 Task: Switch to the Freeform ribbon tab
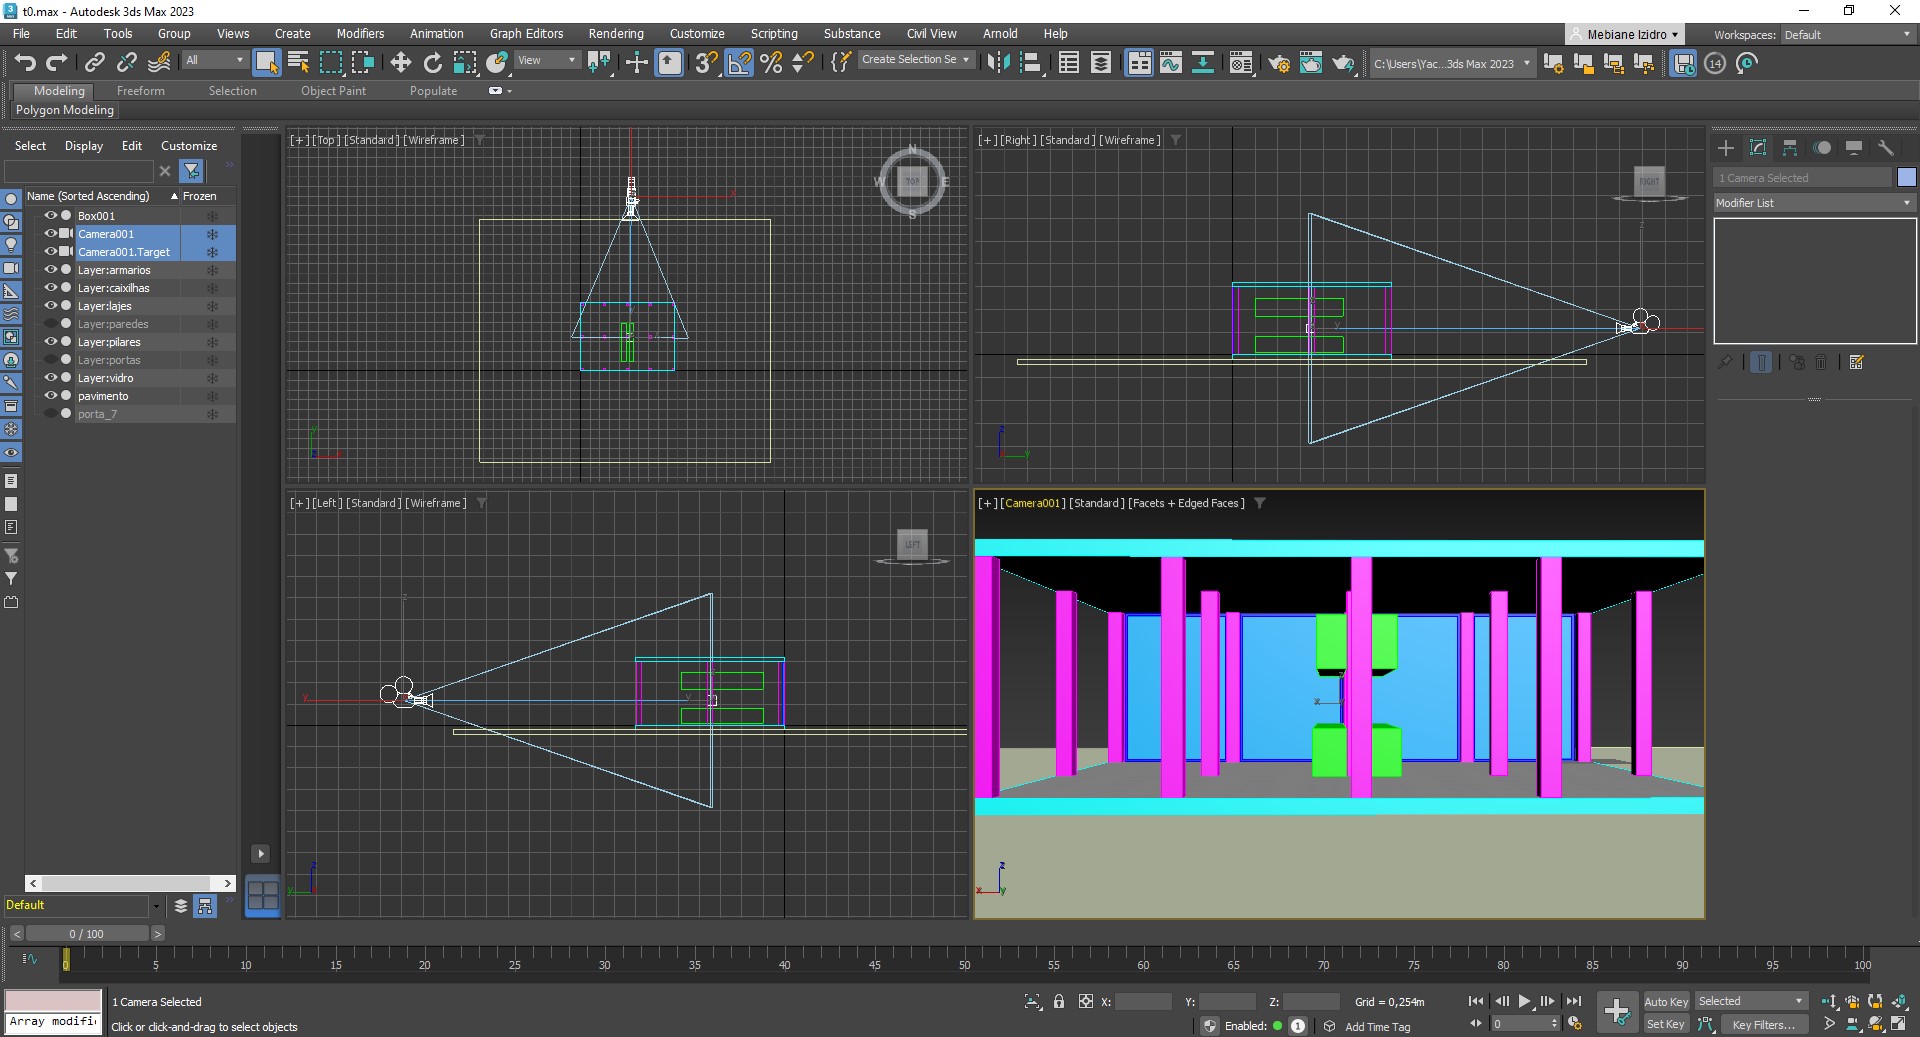(140, 91)
